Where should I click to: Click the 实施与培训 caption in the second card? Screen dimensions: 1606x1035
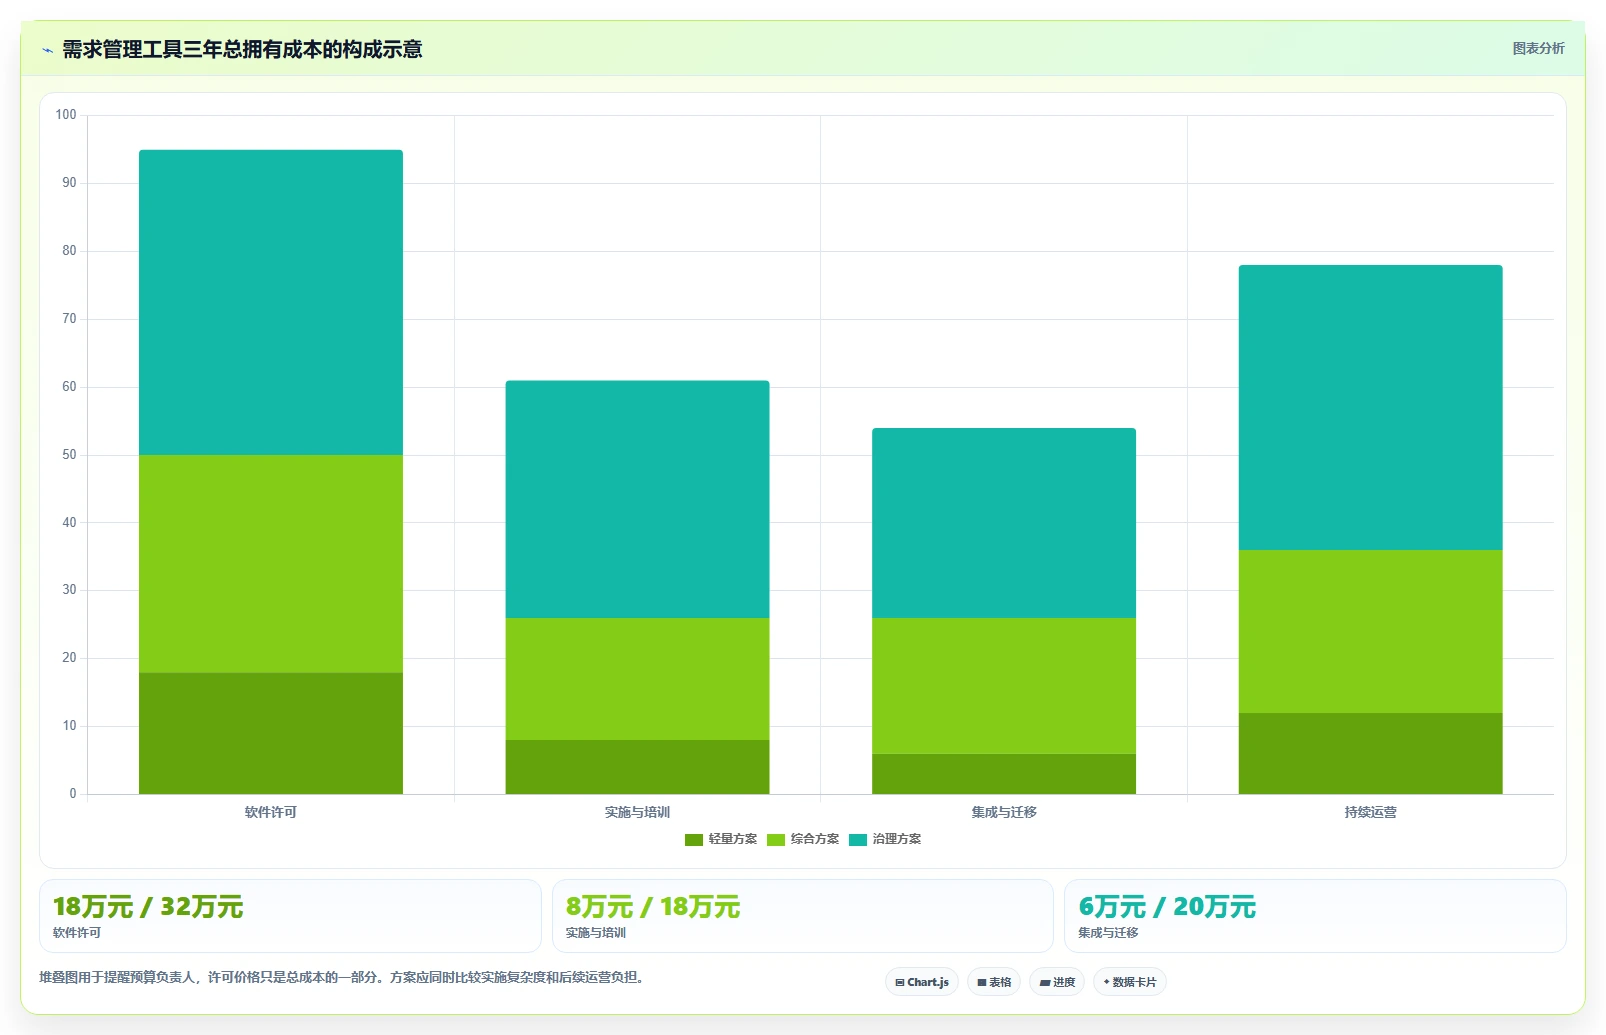pyautogui.click(x=596, y=933)
